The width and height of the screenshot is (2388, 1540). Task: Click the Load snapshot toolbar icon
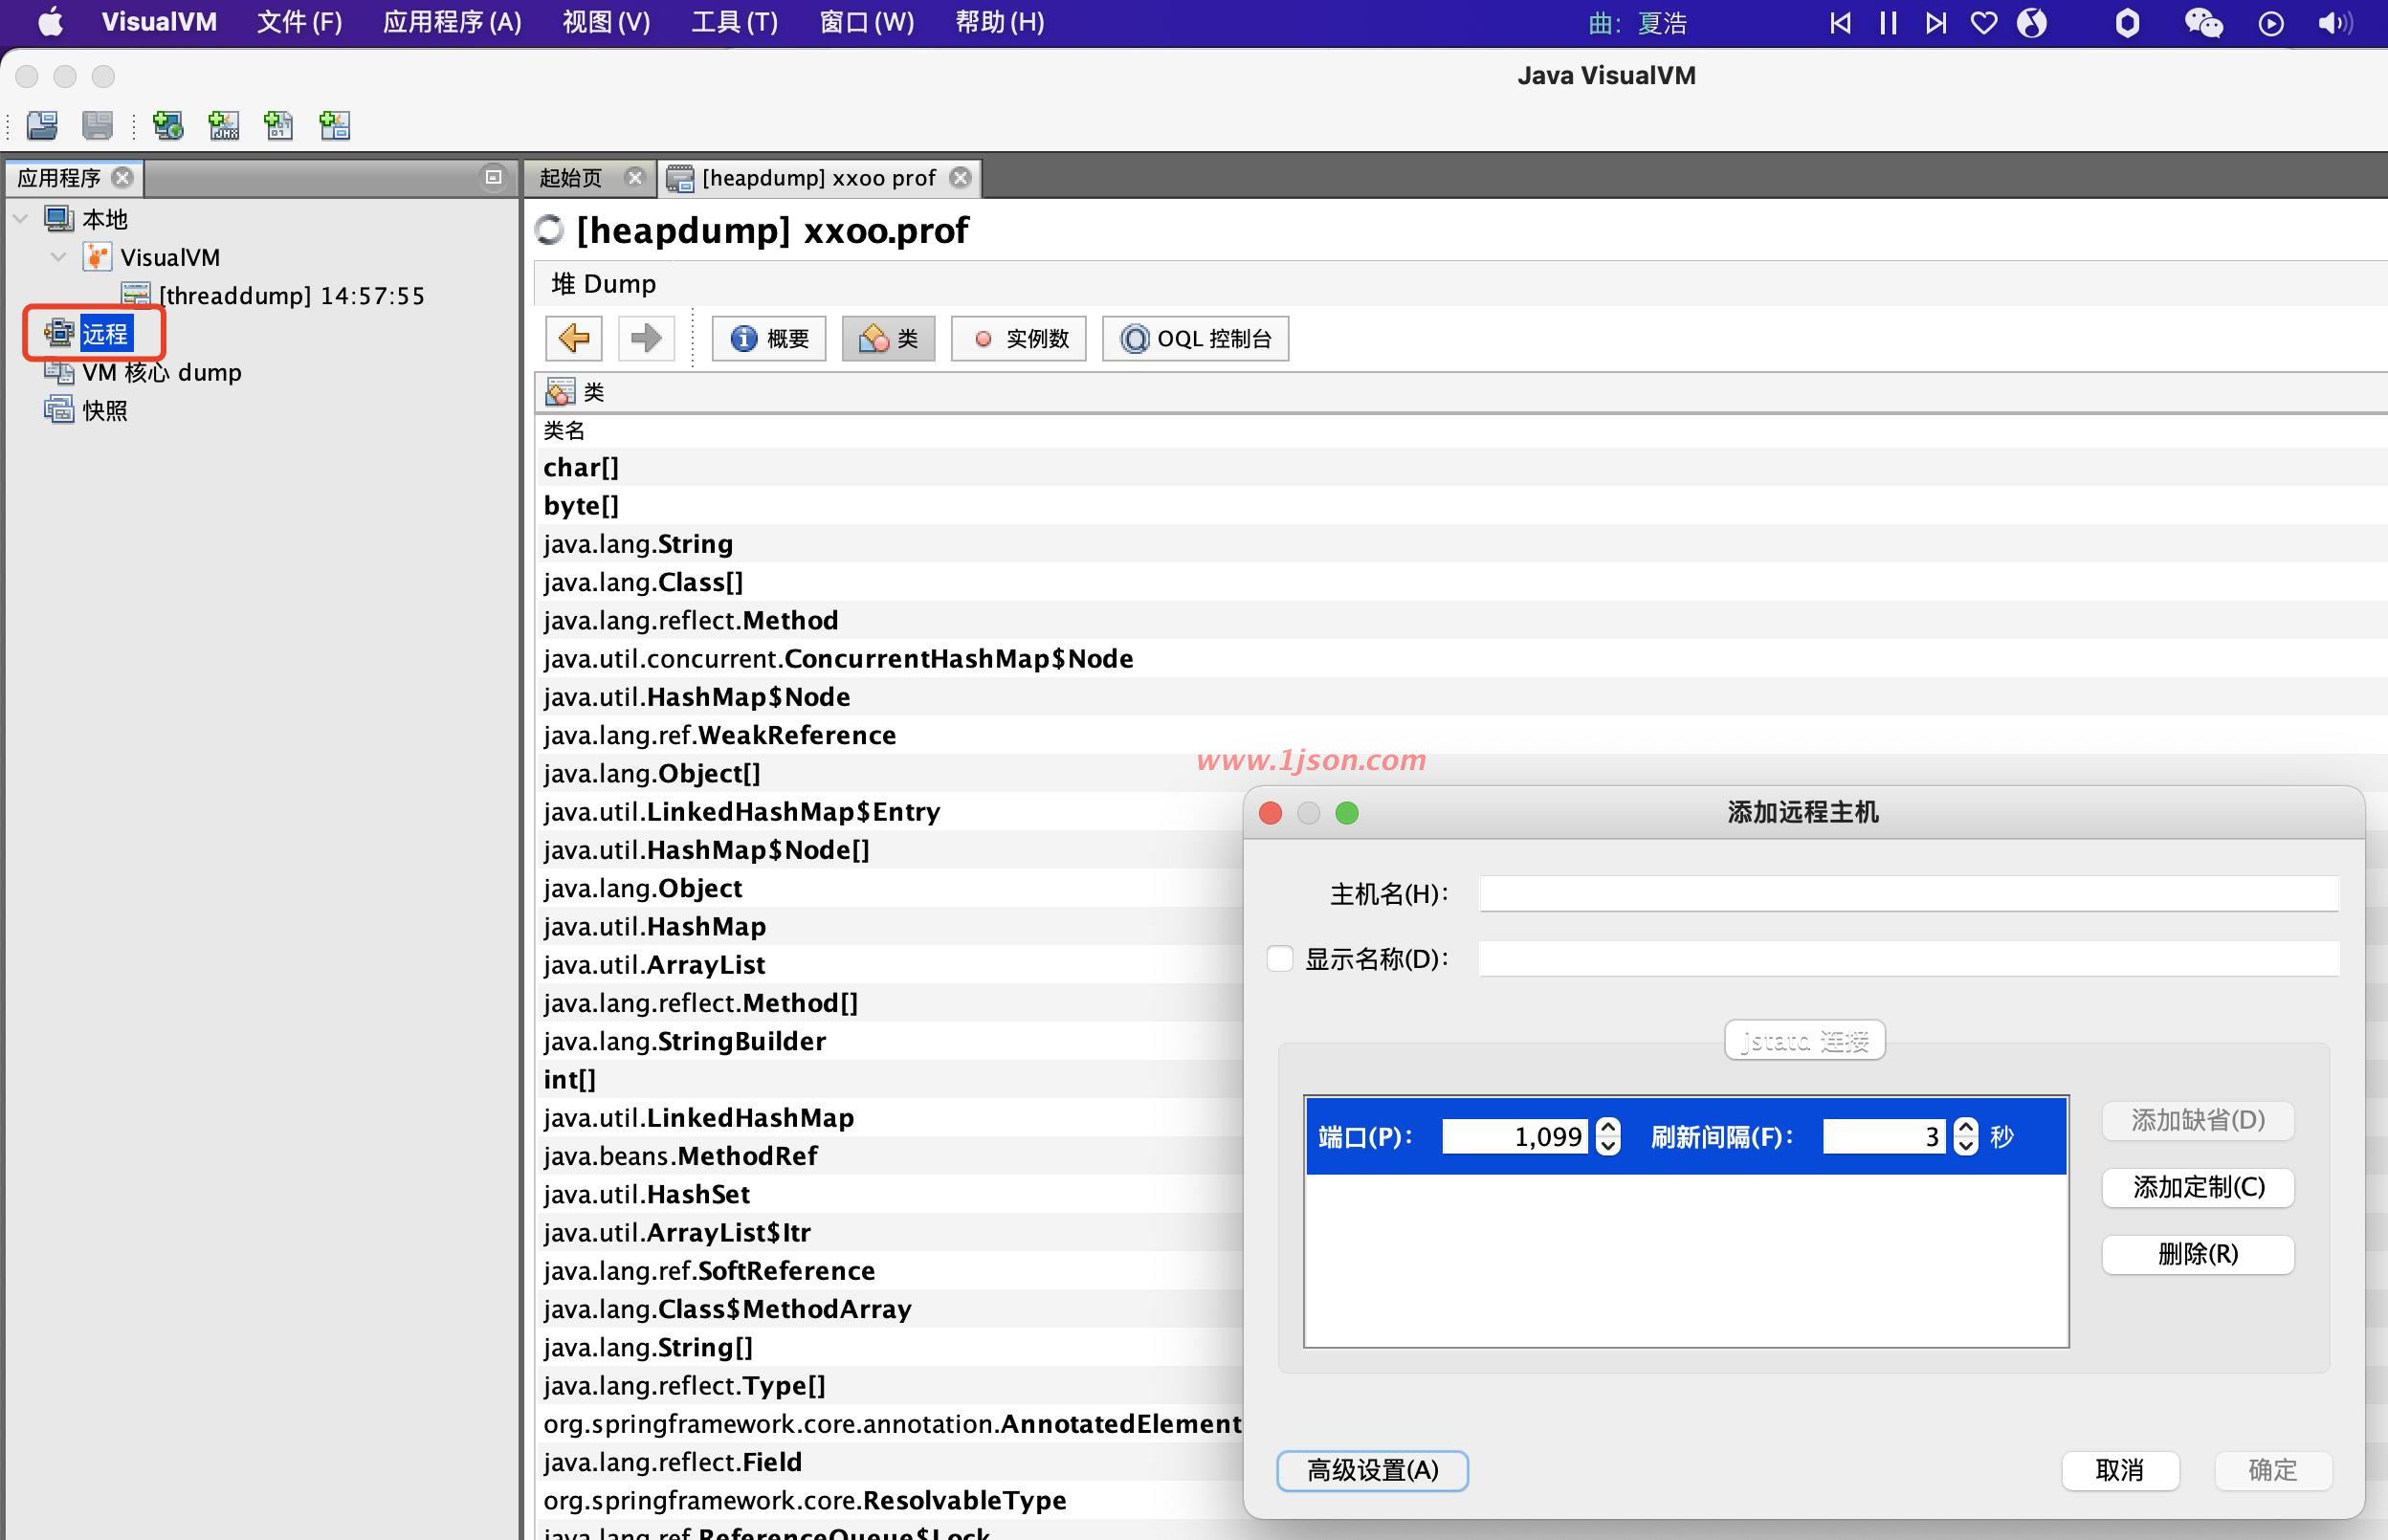[x=42, y=125]
